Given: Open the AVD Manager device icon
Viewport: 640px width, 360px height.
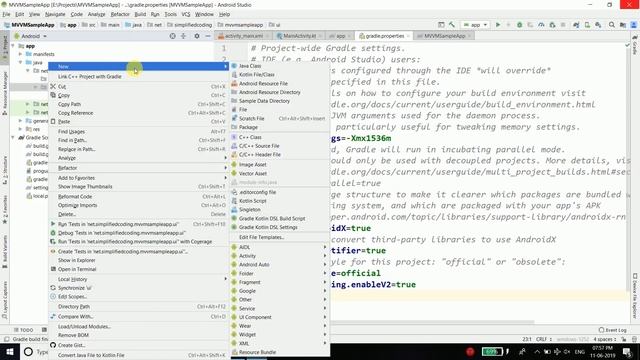Looking at the screenshot, I should point(587,25).
